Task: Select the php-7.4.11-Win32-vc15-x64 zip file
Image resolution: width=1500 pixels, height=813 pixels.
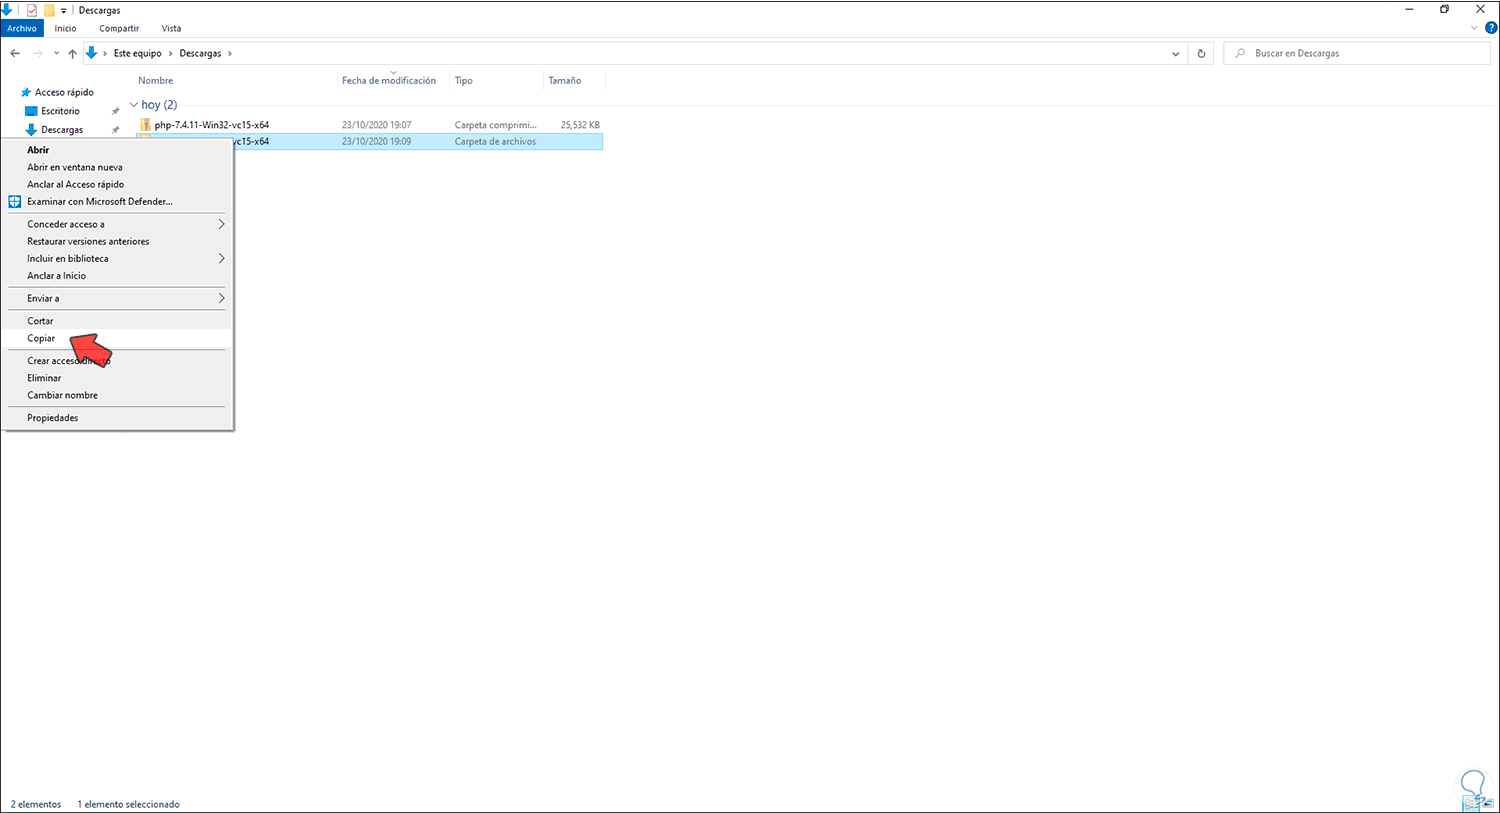Action: (x=211, y=125)
